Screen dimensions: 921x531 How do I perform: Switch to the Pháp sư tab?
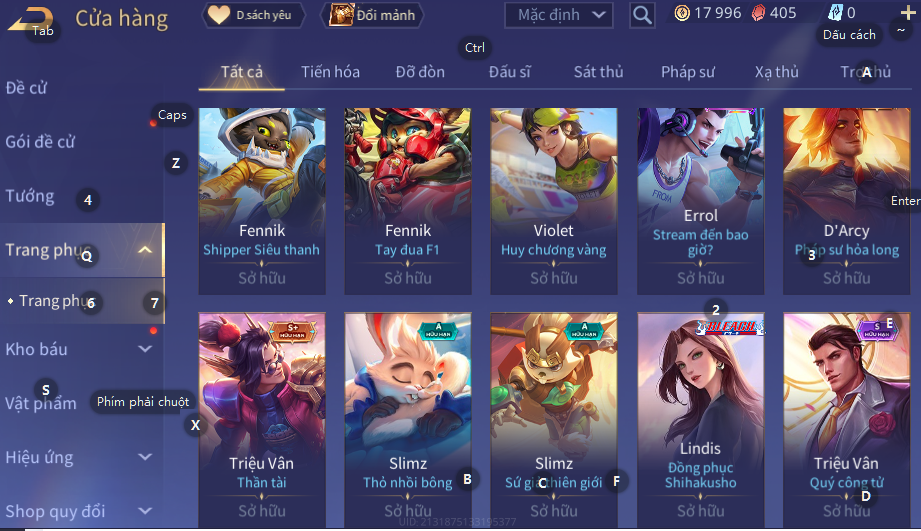click(x=688, y=72)
